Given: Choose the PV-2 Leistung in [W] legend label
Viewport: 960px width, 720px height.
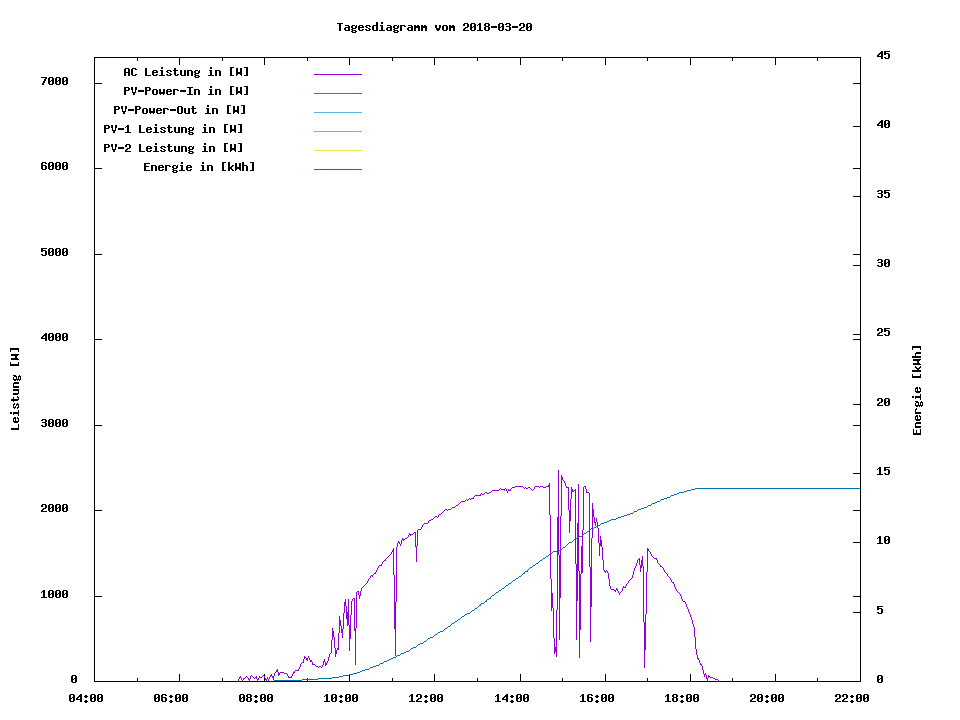Looking at the screenshot, I should tap(173, 148).
